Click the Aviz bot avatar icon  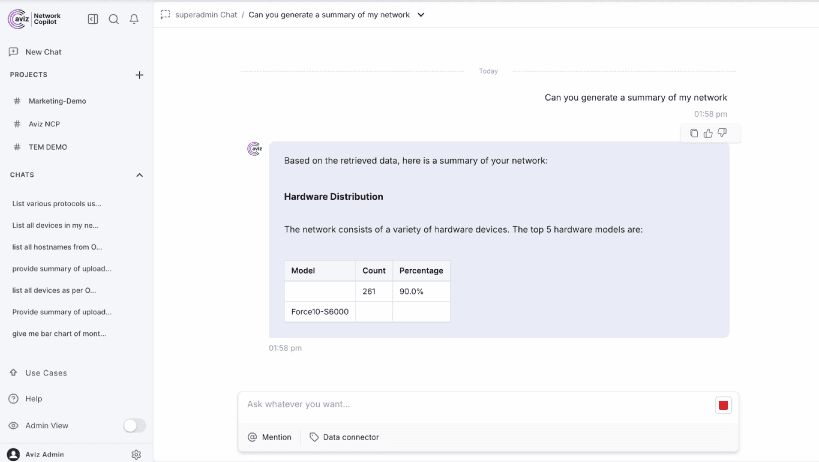point(254,149)
